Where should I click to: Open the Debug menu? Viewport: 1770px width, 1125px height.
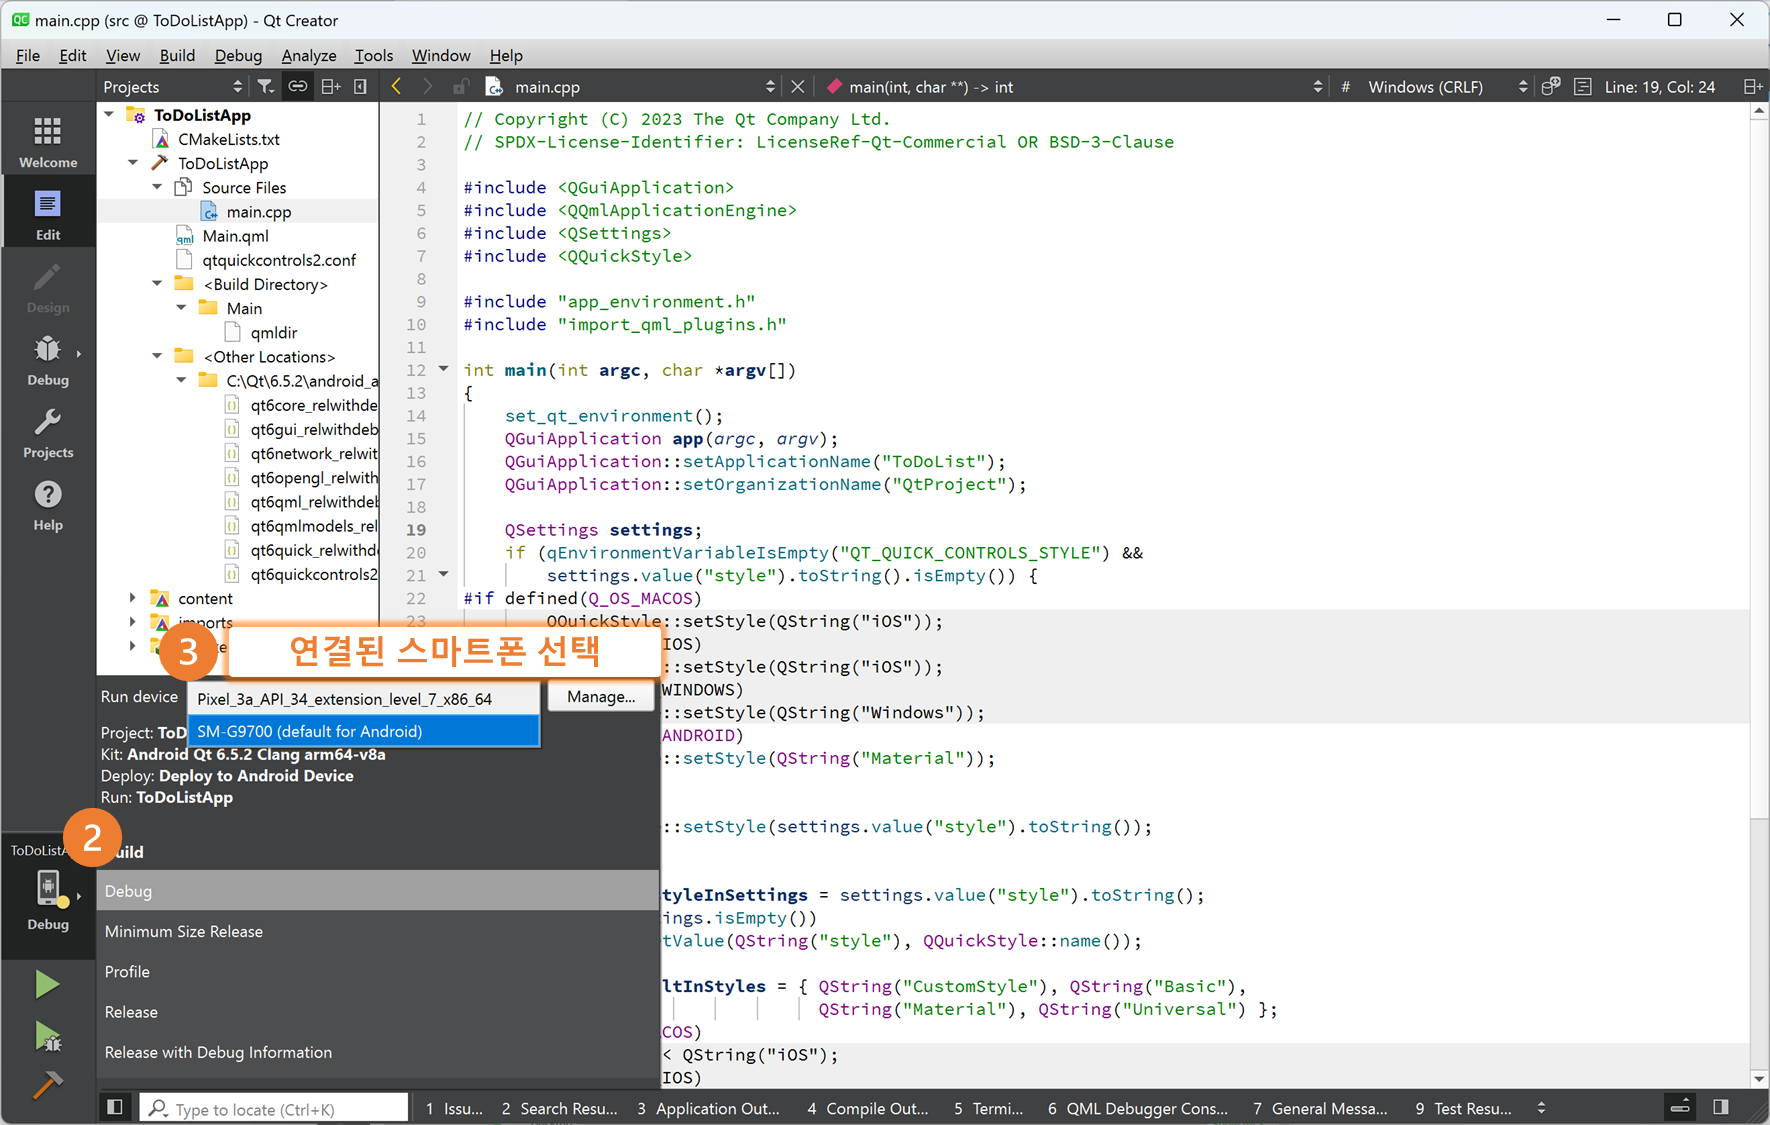pos(238,55)
